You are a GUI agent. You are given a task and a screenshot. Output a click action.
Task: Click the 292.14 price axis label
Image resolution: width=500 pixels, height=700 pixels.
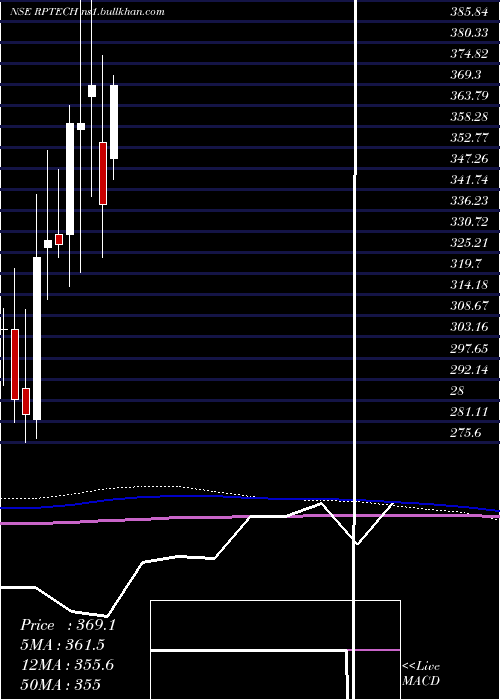point(469,369)
